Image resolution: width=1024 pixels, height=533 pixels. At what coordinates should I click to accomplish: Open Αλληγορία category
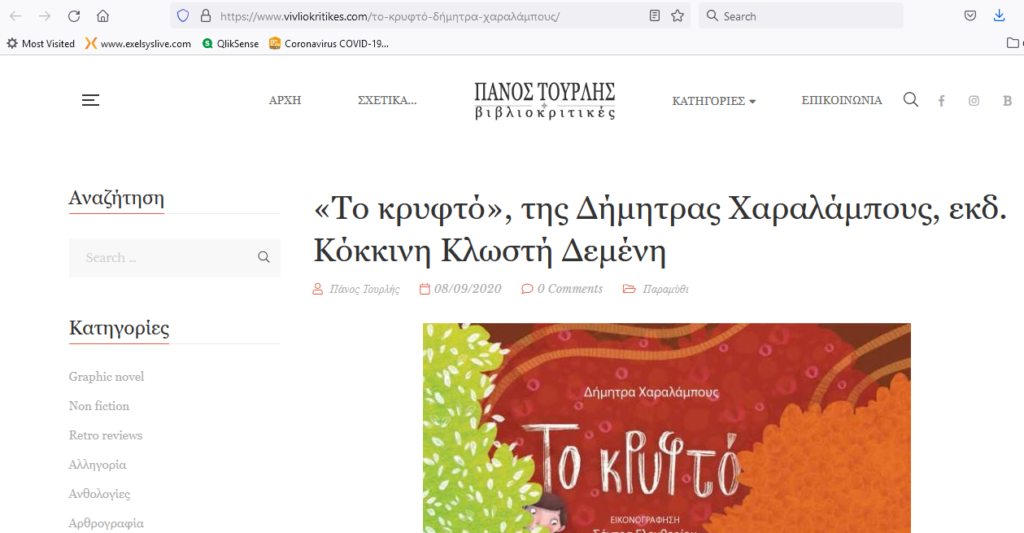98,465
